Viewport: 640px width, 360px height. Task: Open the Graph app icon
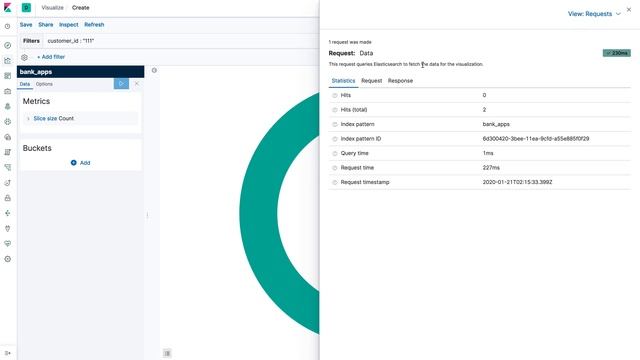click(x=7, y=213)
